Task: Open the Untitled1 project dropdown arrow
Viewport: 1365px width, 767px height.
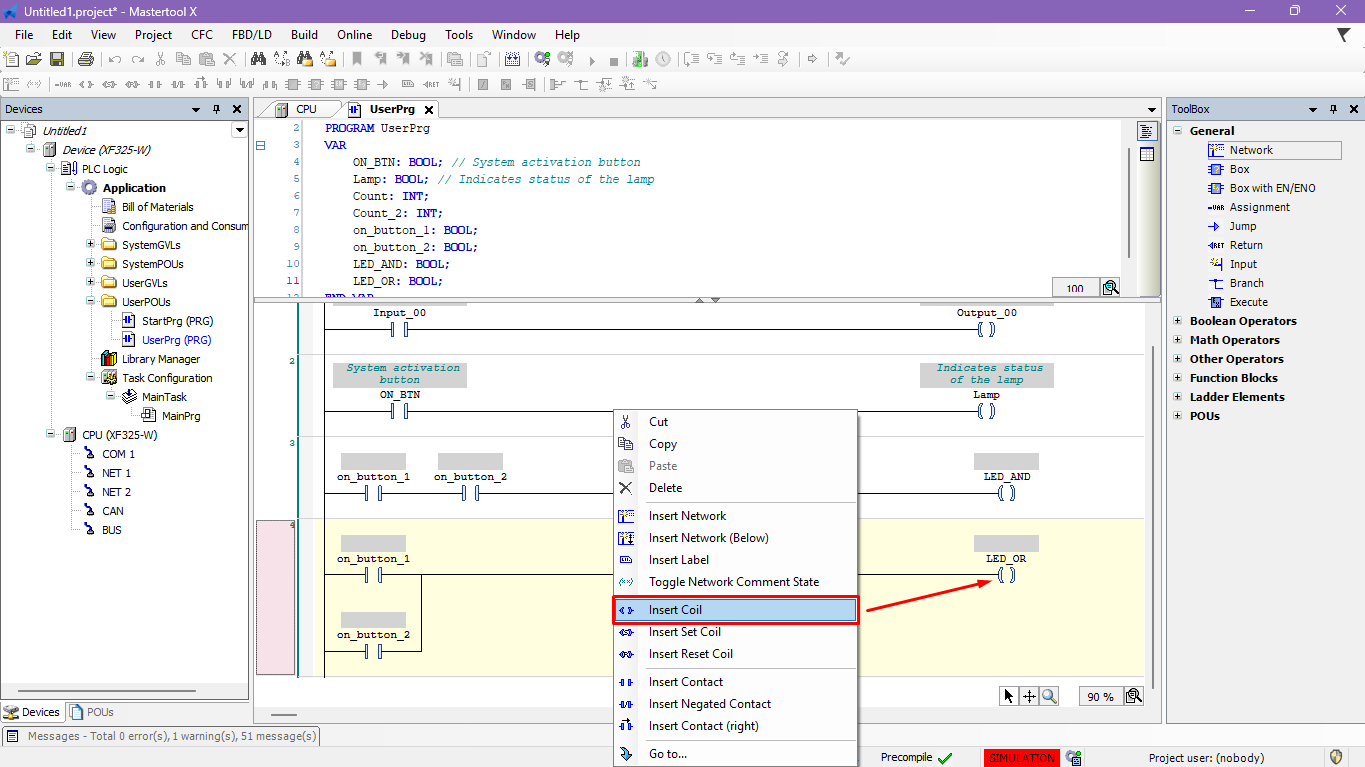Action: click(x=239, y=130)
